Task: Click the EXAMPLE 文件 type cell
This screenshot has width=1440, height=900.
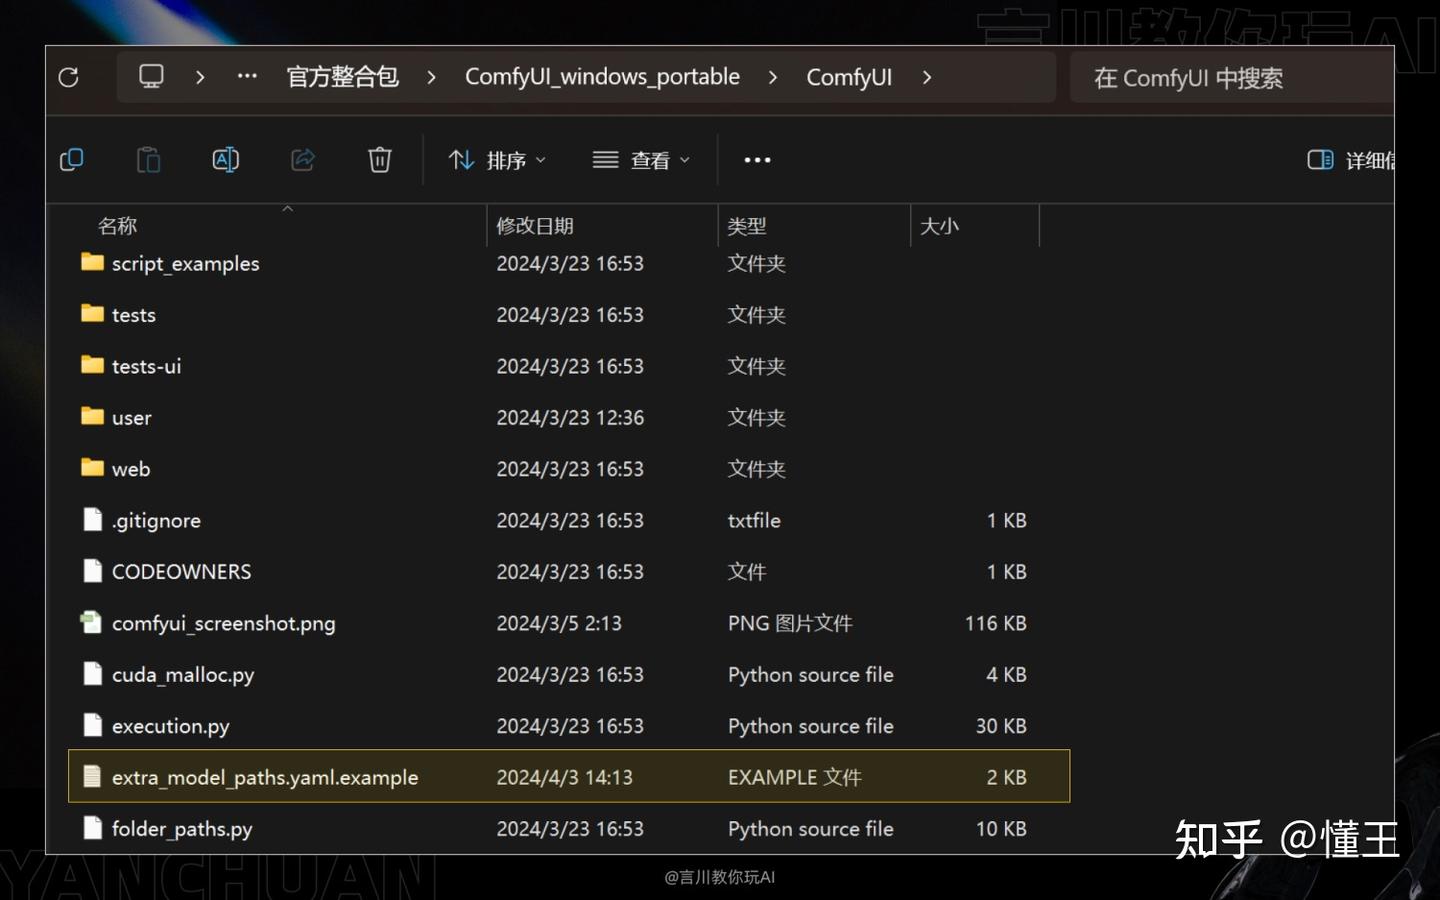Action: point(794,777)
